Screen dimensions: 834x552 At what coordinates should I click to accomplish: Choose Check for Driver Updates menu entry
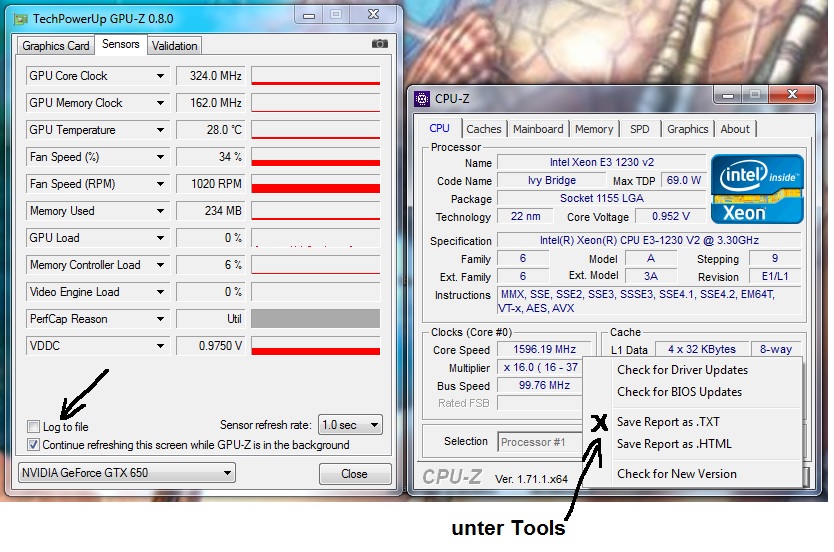pyautogui.click(x=682, y=370)
